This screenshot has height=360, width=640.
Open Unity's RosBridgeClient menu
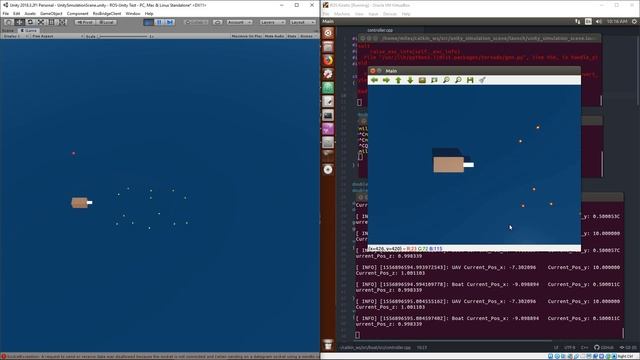coord(107,13)
